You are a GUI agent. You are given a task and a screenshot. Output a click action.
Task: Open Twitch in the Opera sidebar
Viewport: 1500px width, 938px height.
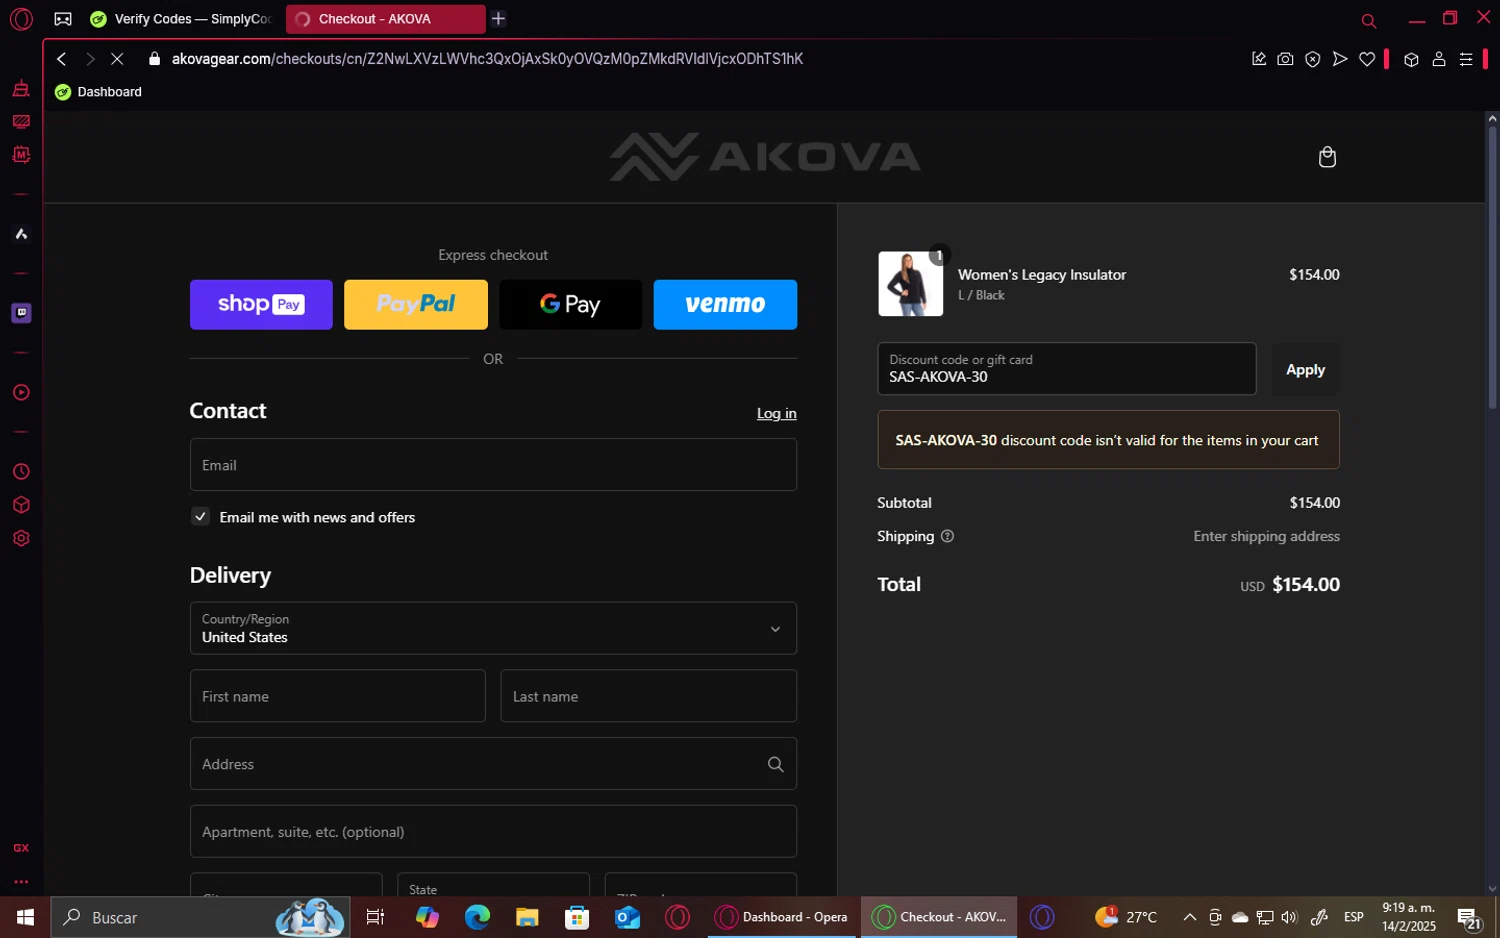pyautogui.click(x=21, y=313)
